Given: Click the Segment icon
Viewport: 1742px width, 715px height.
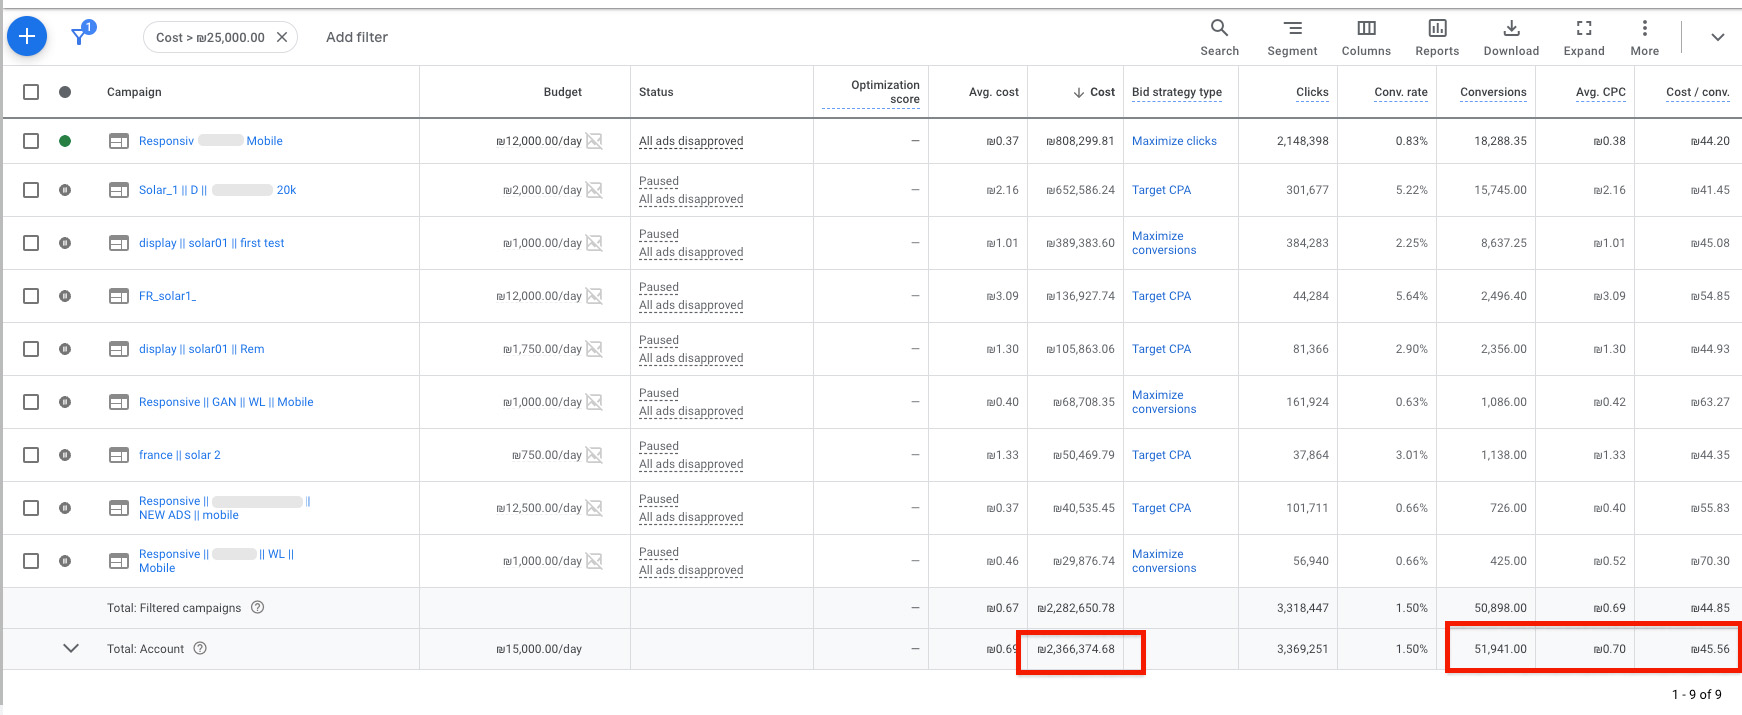Looking at the screenshot, I should [1292, 37].
